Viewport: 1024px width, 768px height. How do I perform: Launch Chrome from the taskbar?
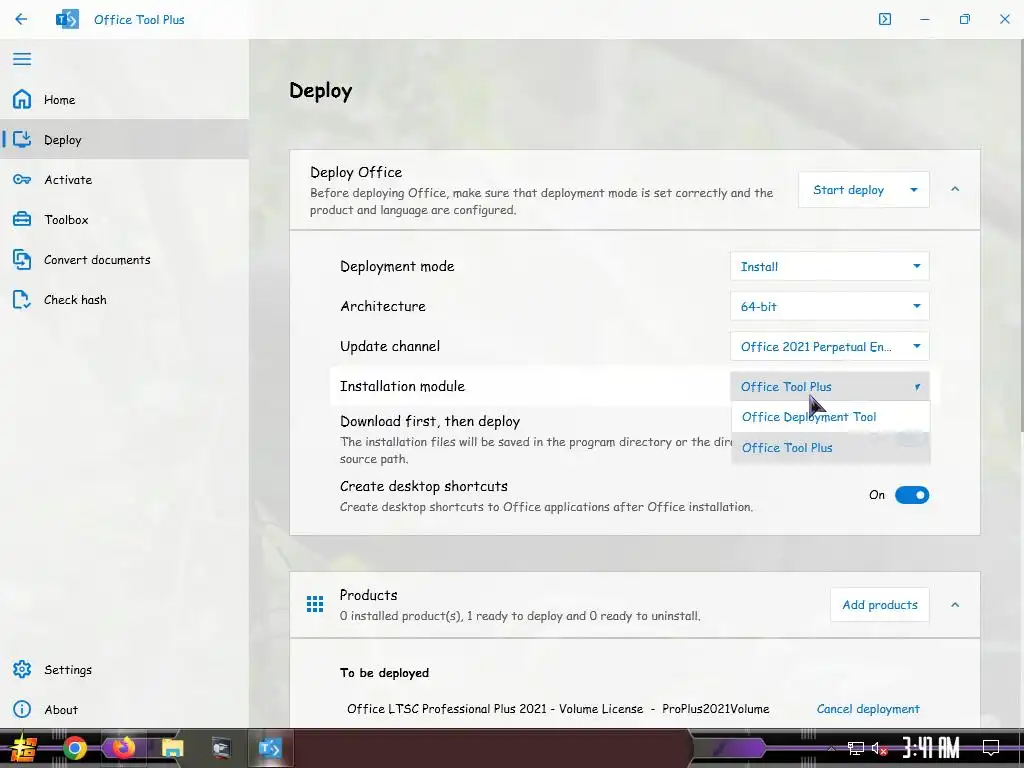74,748
